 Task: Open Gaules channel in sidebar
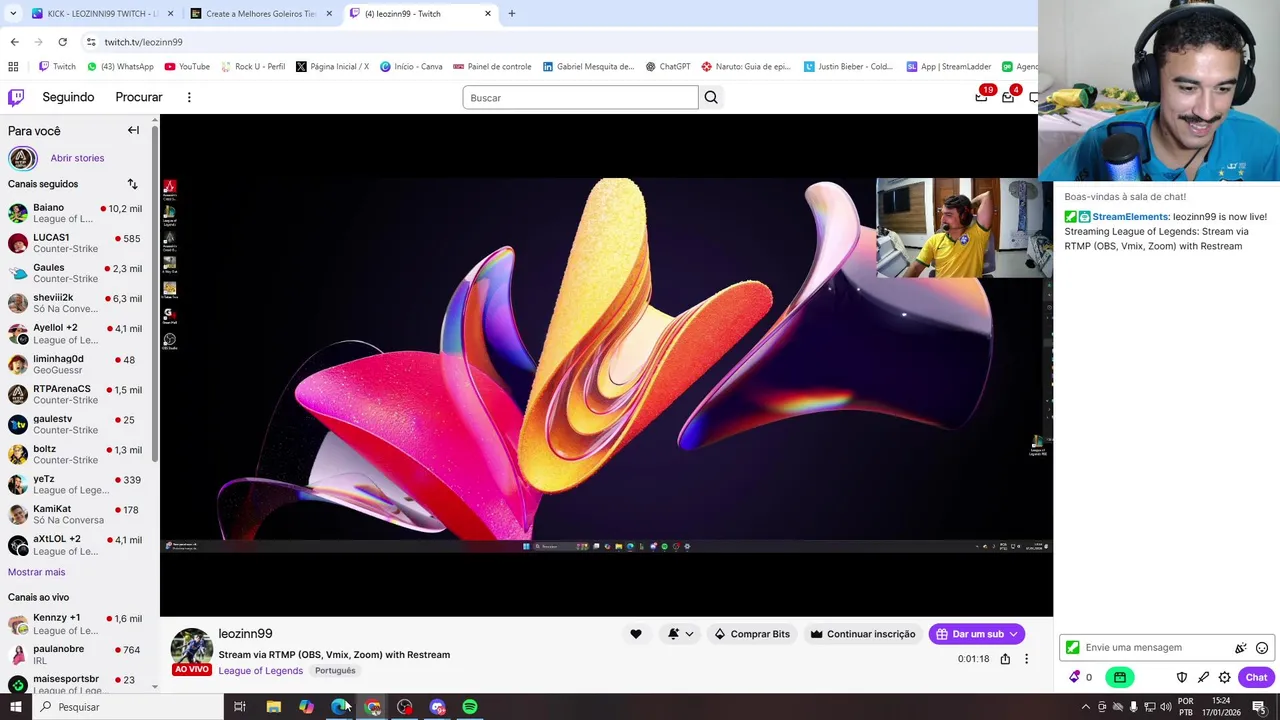click(75, 273)
